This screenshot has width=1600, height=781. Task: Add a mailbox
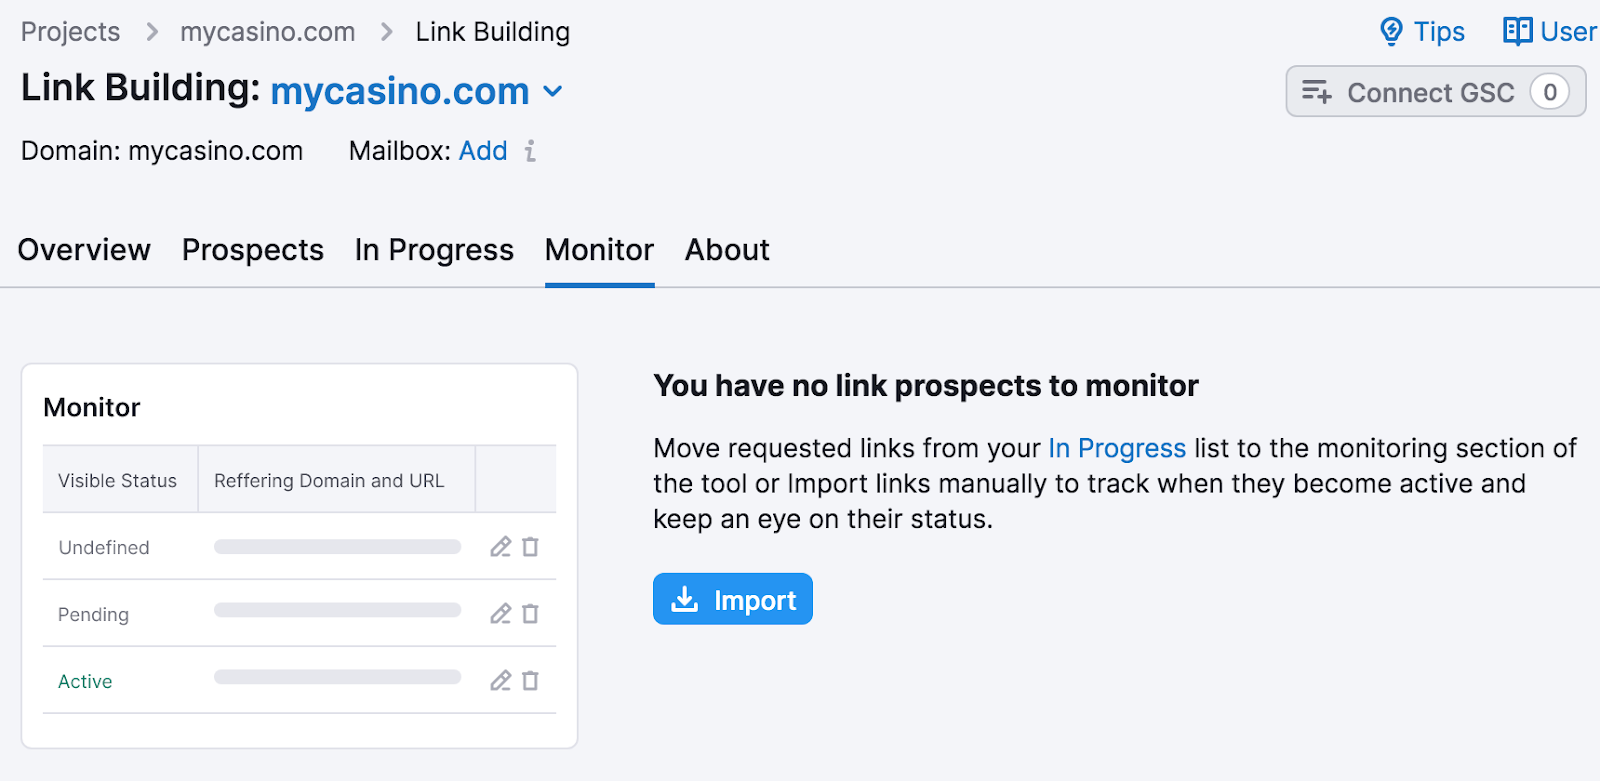coord(483,150)
